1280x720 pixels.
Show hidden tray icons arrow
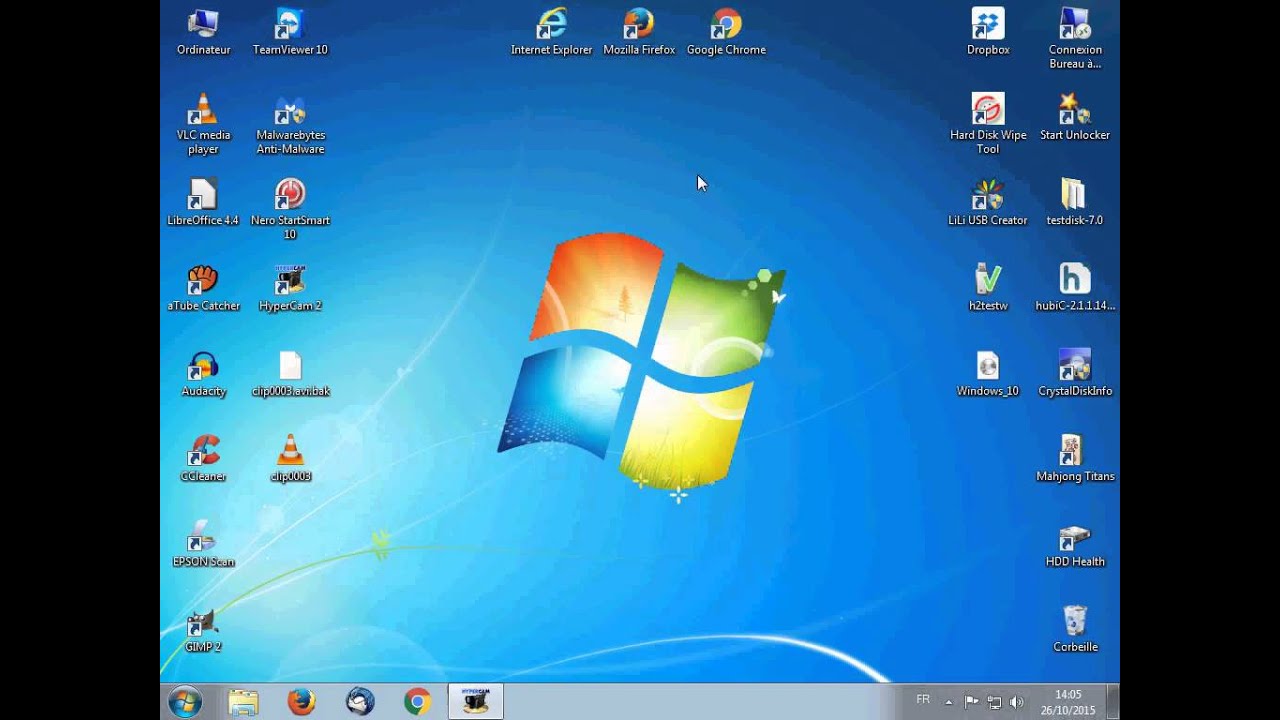pyautogui.click(x=949, y=702)
